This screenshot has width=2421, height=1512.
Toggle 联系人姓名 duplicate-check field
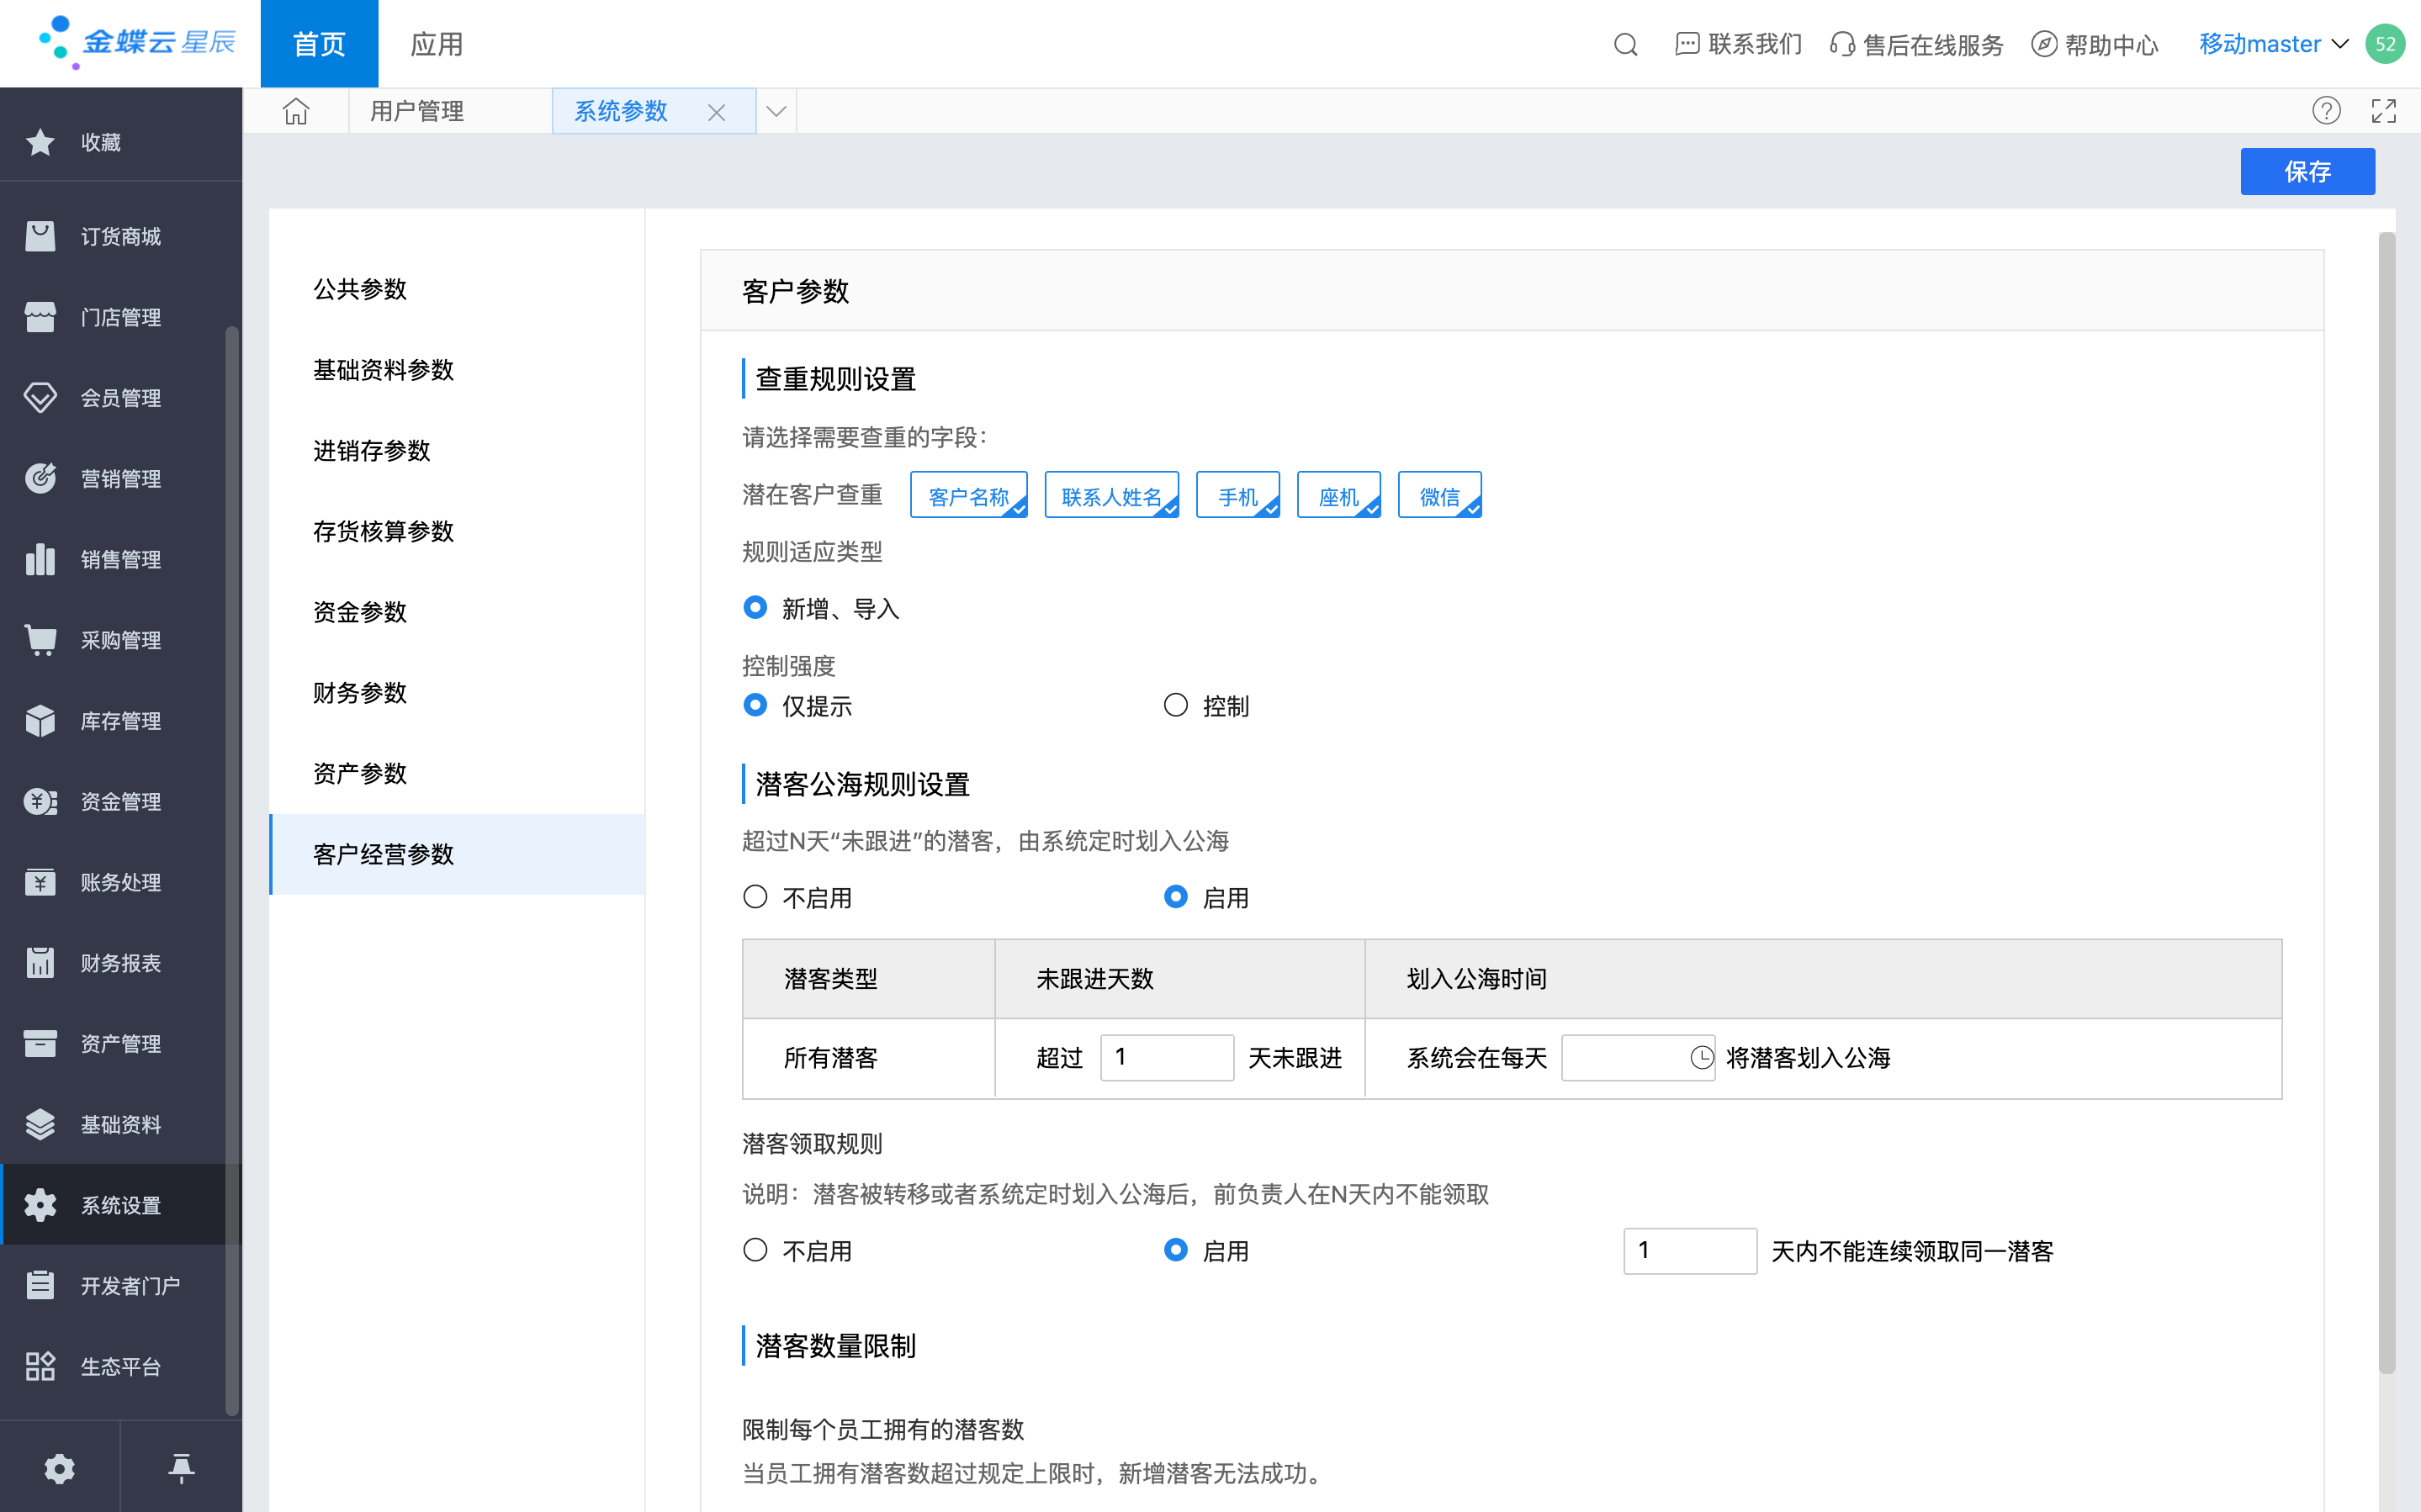point(1111,495)
